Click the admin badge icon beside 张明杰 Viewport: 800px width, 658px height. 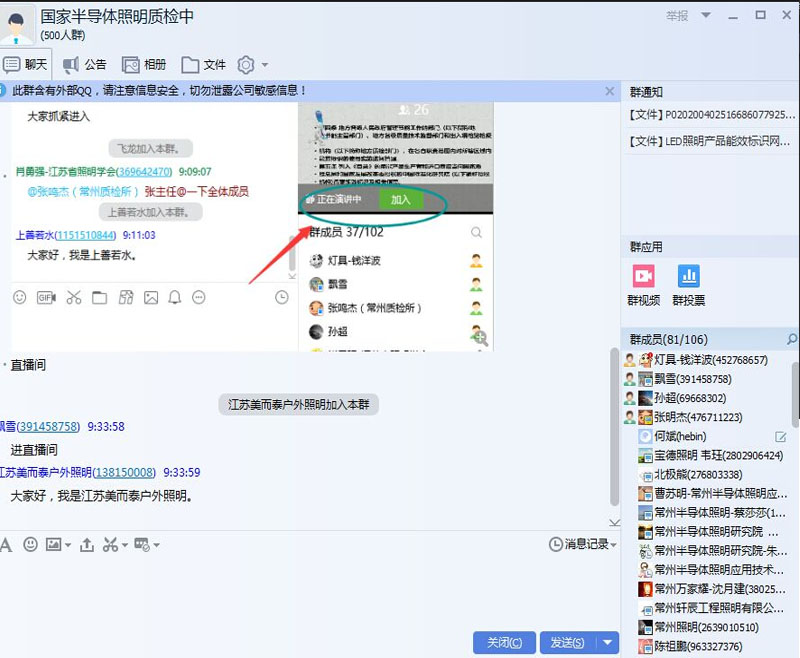[x=630, y=417]
